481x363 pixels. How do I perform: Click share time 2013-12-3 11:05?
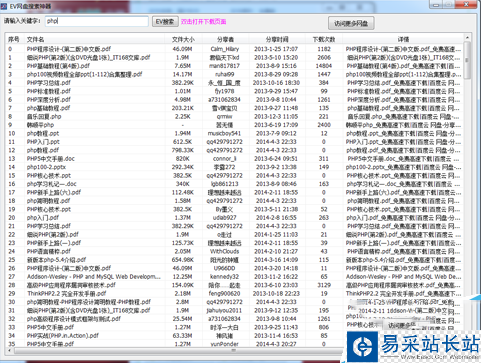(276, 116)
